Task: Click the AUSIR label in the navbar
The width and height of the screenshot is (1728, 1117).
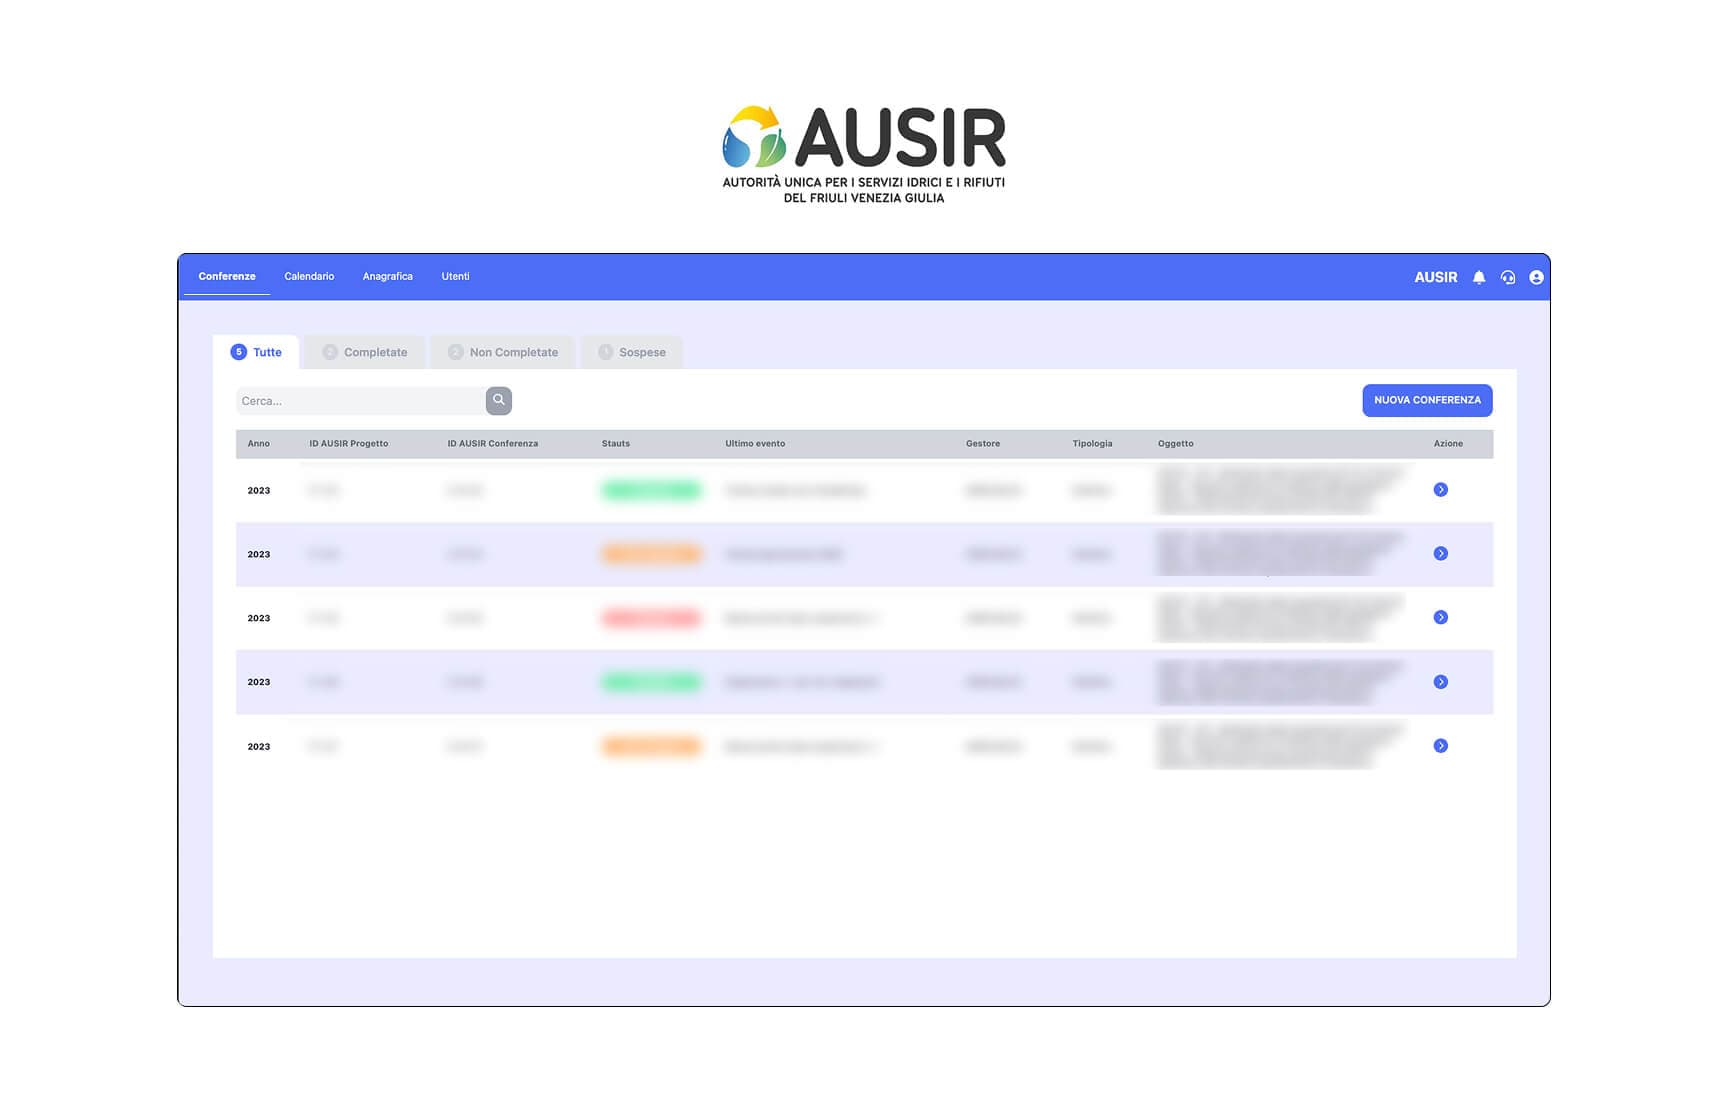Action: [1435, 277]
